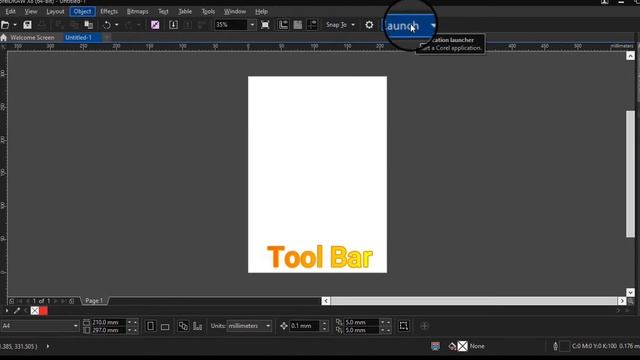Open the Edit menu
This screenshot has height=360, width=640.
pyautogui.click(x=10, y=11)
